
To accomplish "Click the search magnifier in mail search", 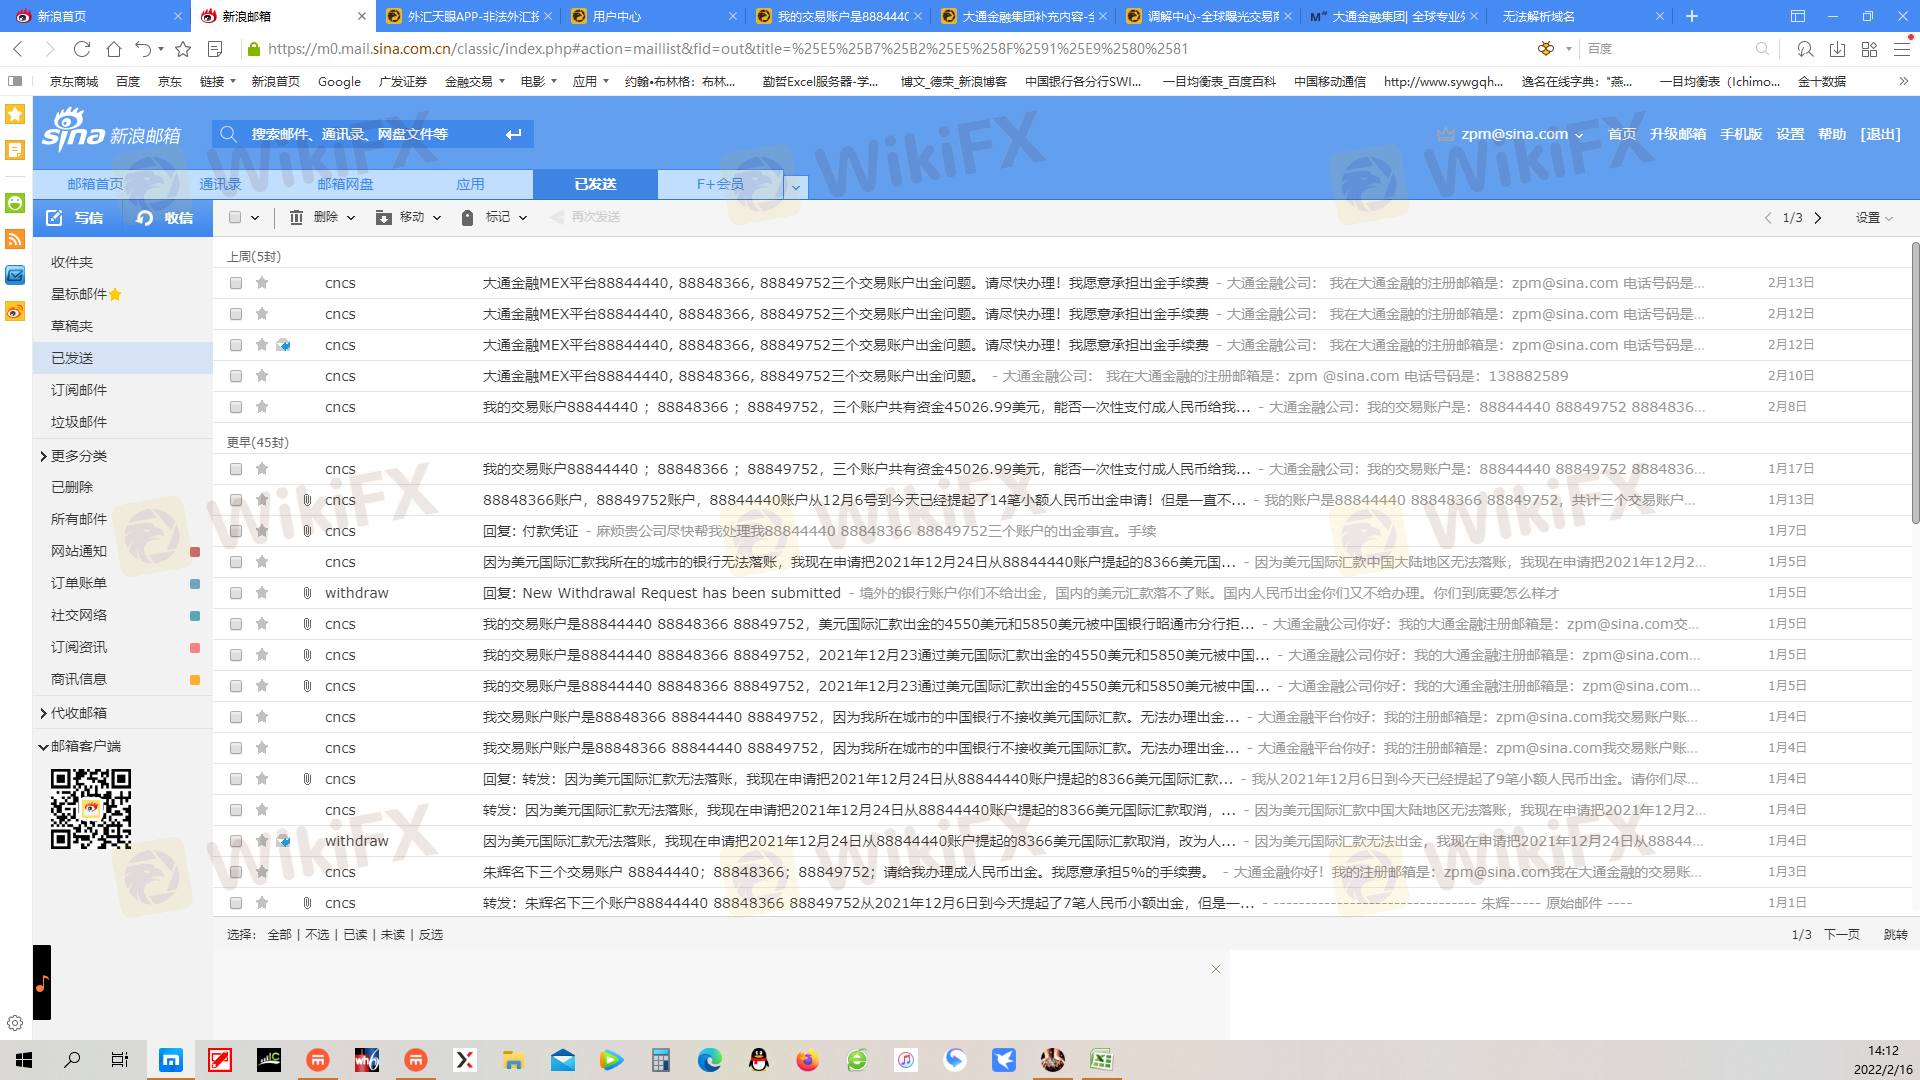I will [x=229, y=134].
